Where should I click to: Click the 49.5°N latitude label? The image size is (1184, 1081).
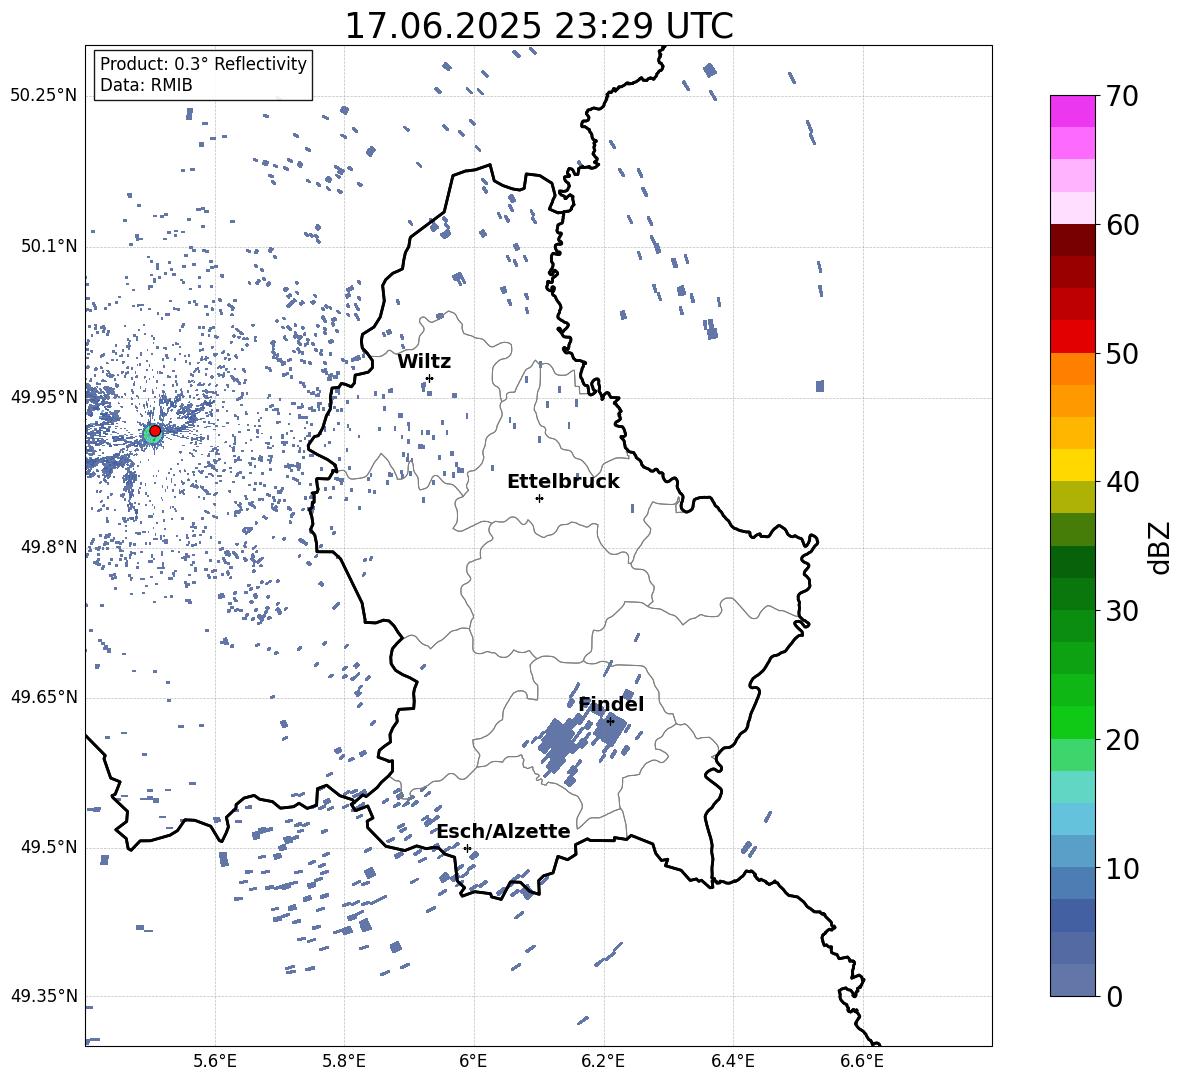click(x=48, y=846)
